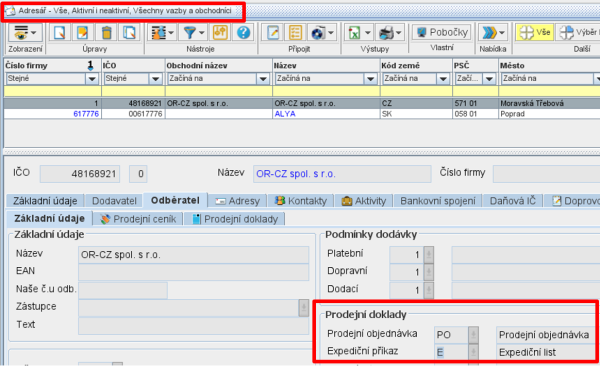Click the EAN input field

pos(193,272)
